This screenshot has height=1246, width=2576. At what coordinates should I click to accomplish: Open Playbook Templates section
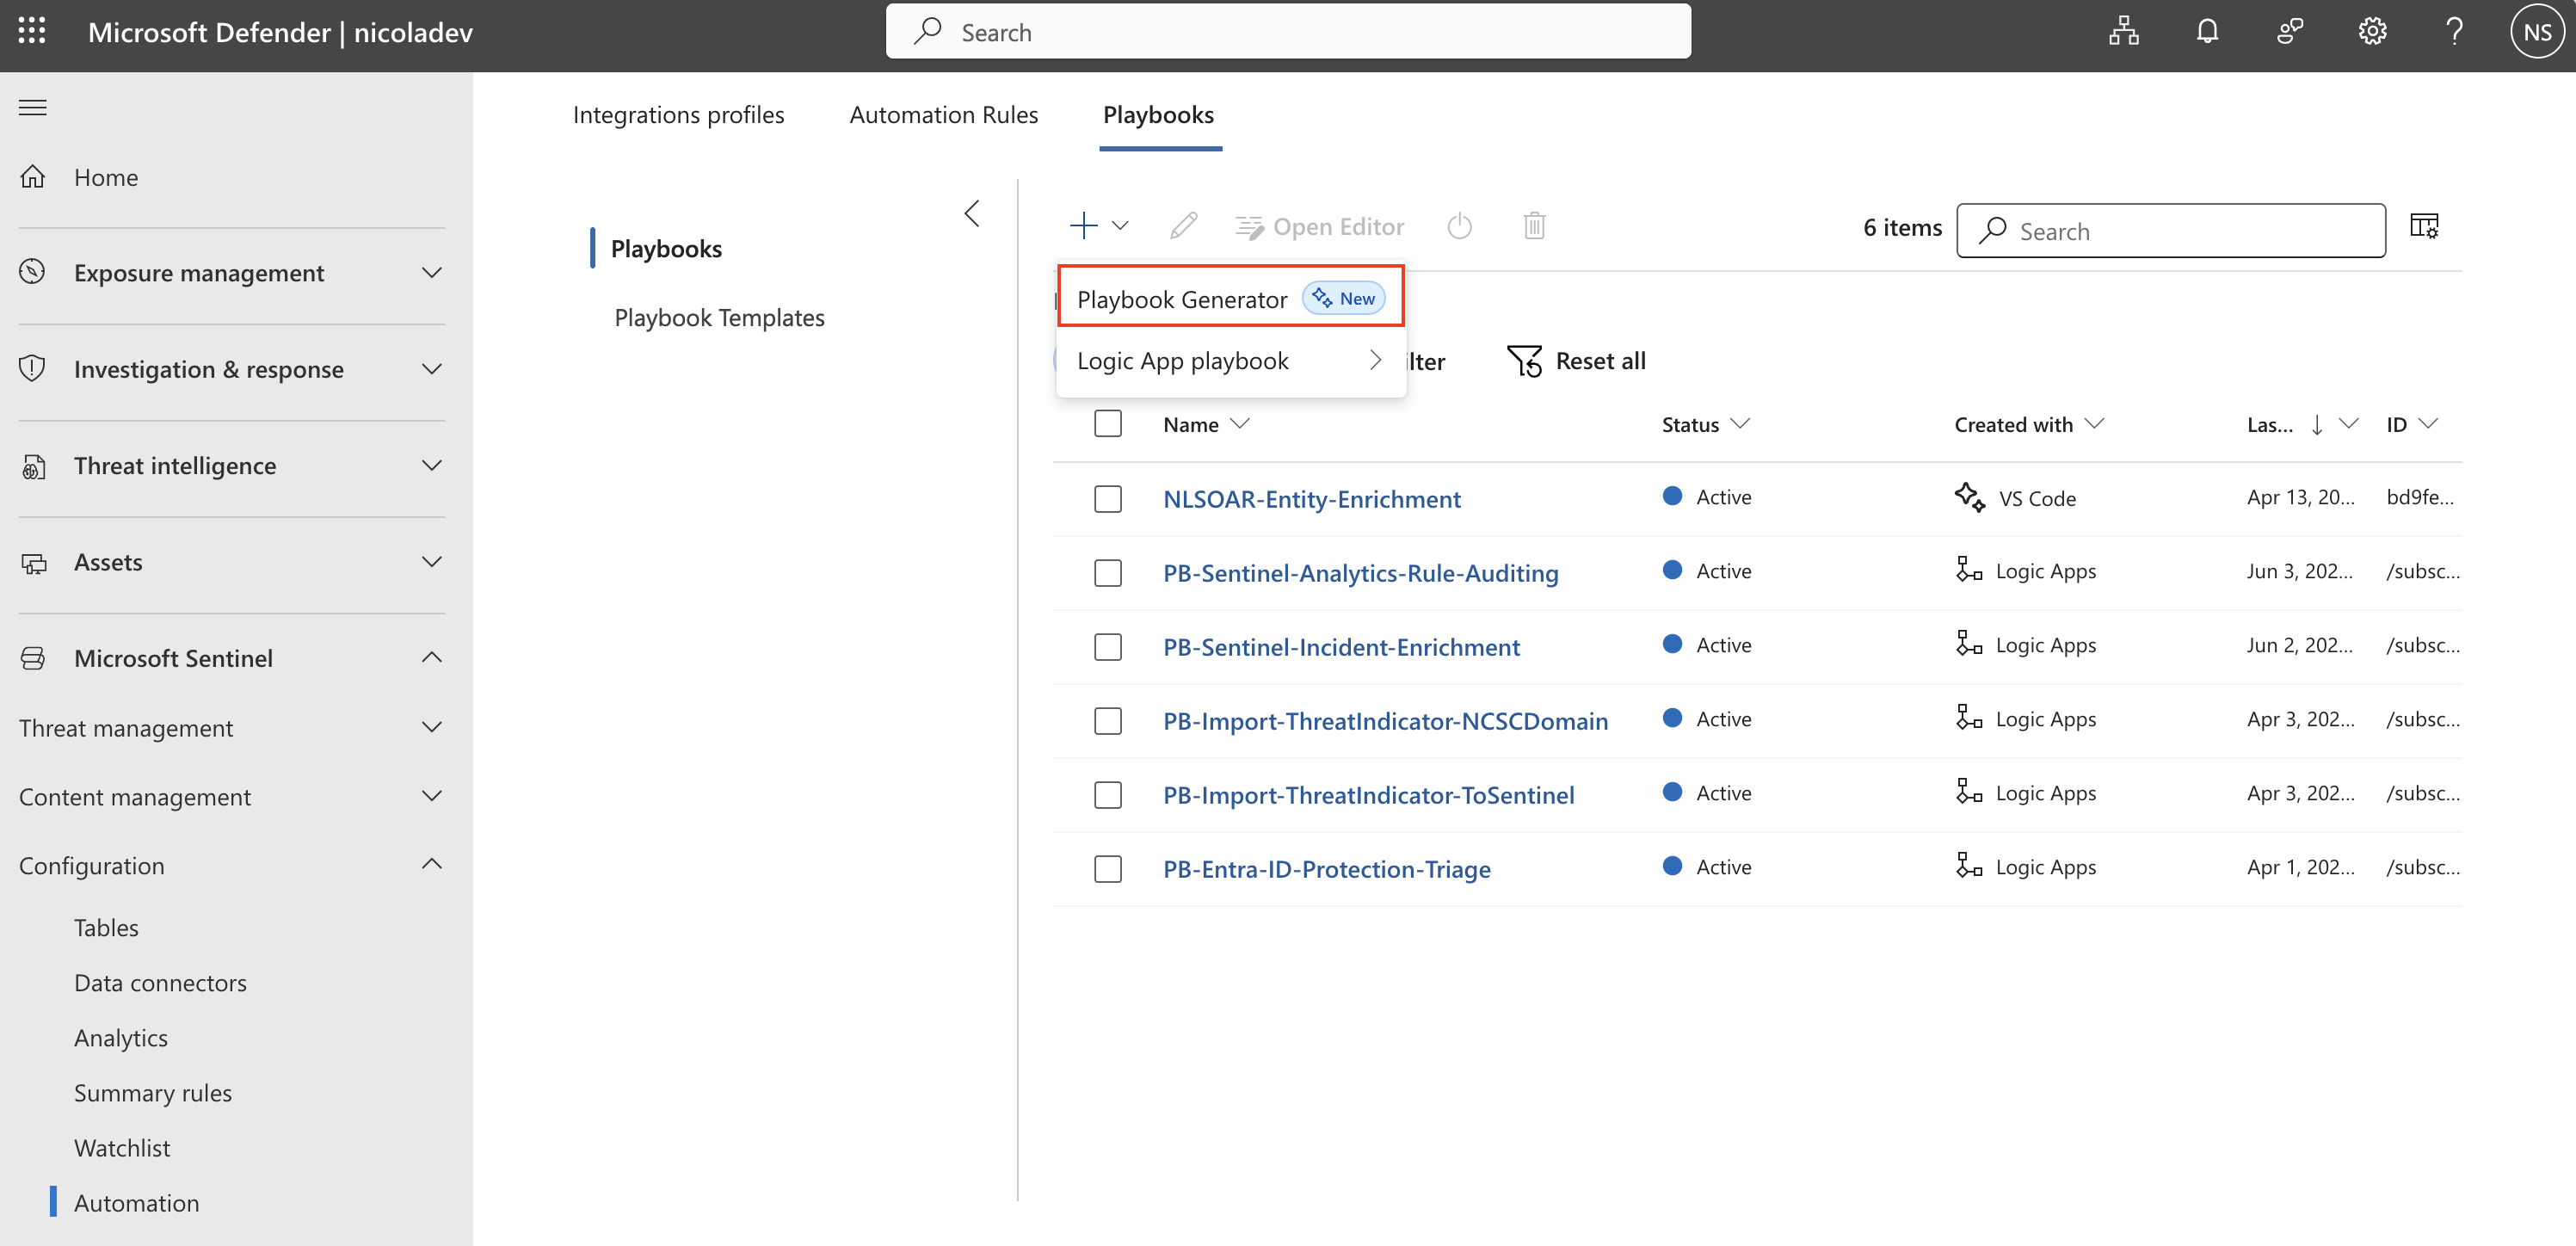(x=719, y=318)
